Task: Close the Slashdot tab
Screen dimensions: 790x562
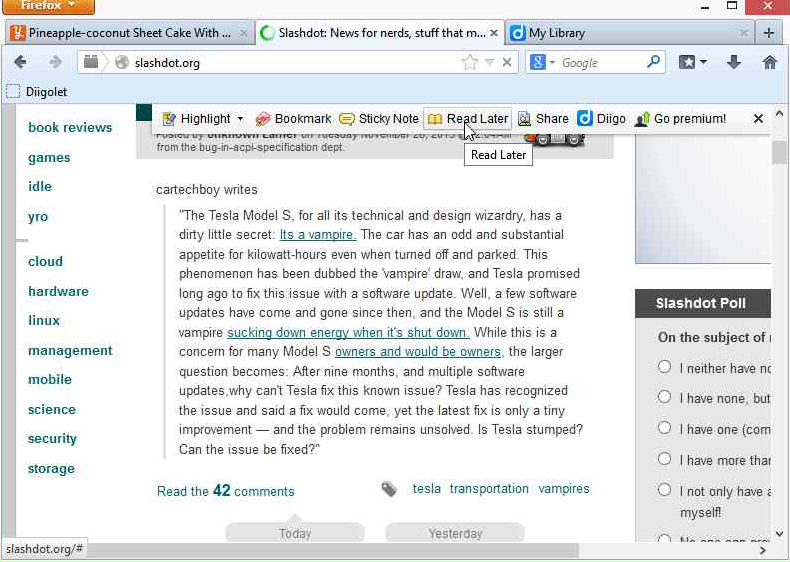Action: coord(494,33)
